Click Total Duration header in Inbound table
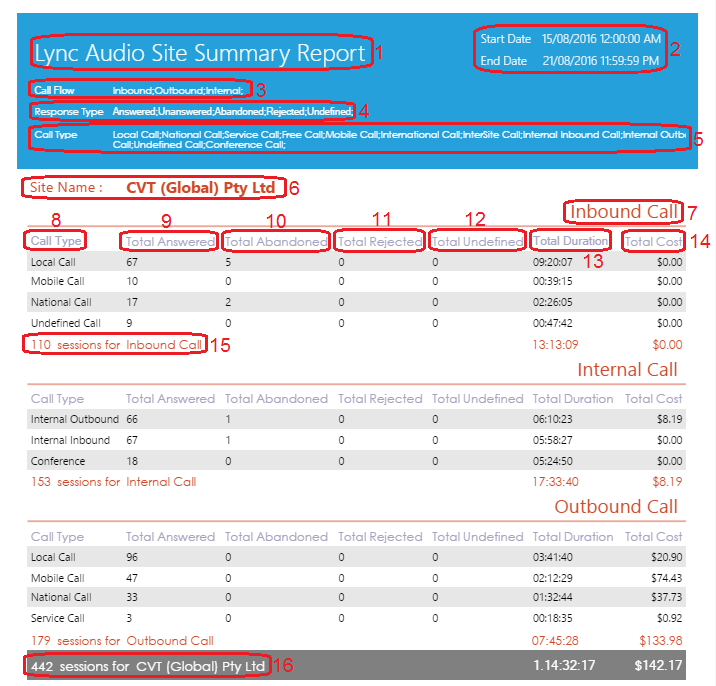The height and width of the screenshot is (686, 716). tap(570, 241)
